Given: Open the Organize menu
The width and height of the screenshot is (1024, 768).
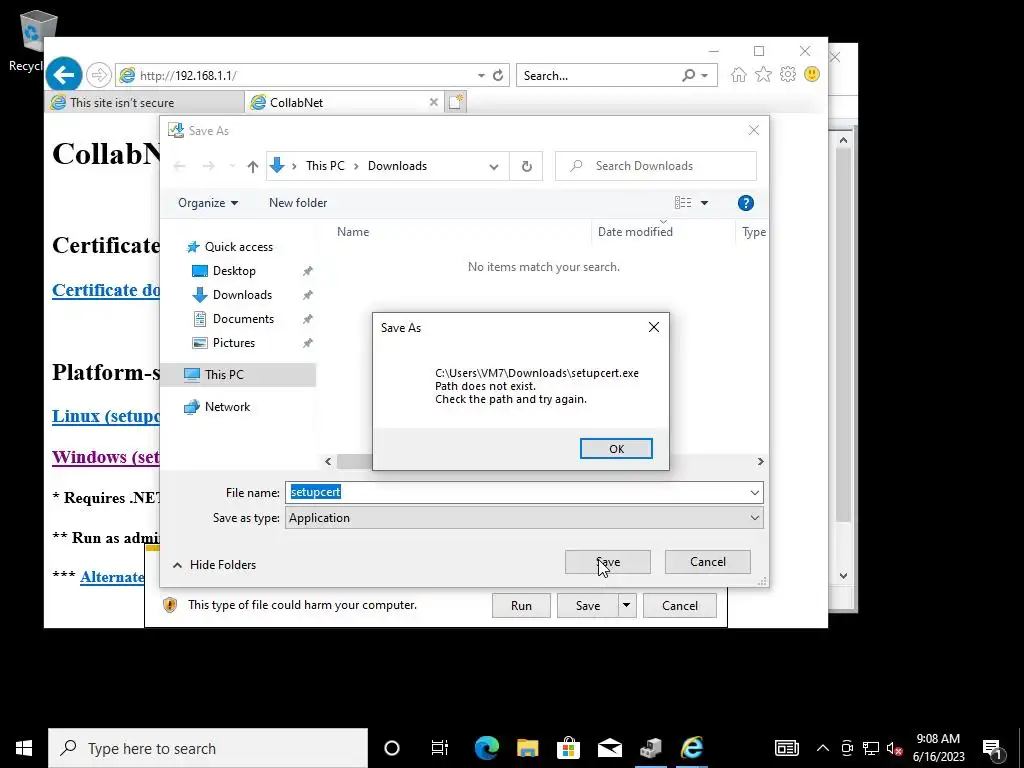Looking at the screenshot, I should pos(208,203).
